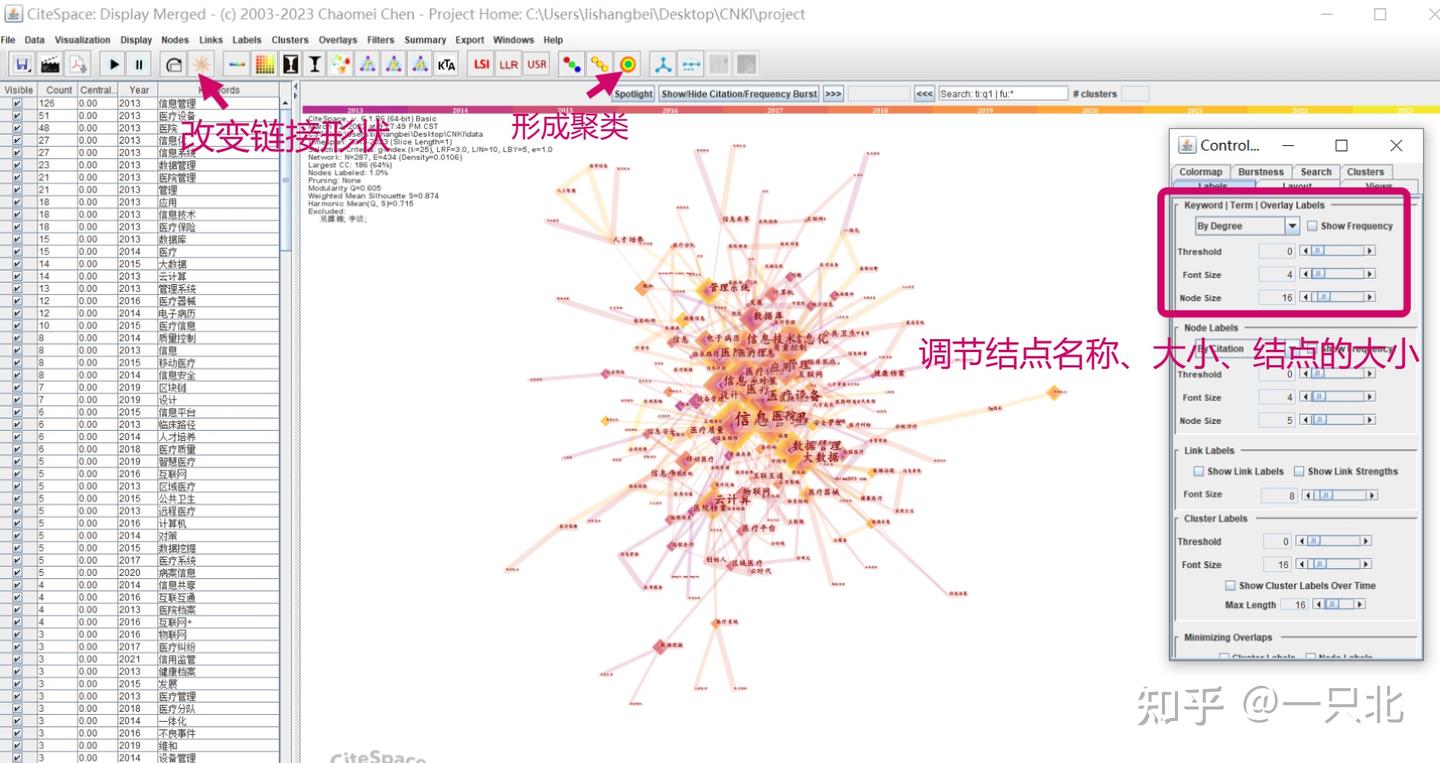Click the KTA toolbar icon
Screen dimensions: 1440x763
(x=444, y=63)
